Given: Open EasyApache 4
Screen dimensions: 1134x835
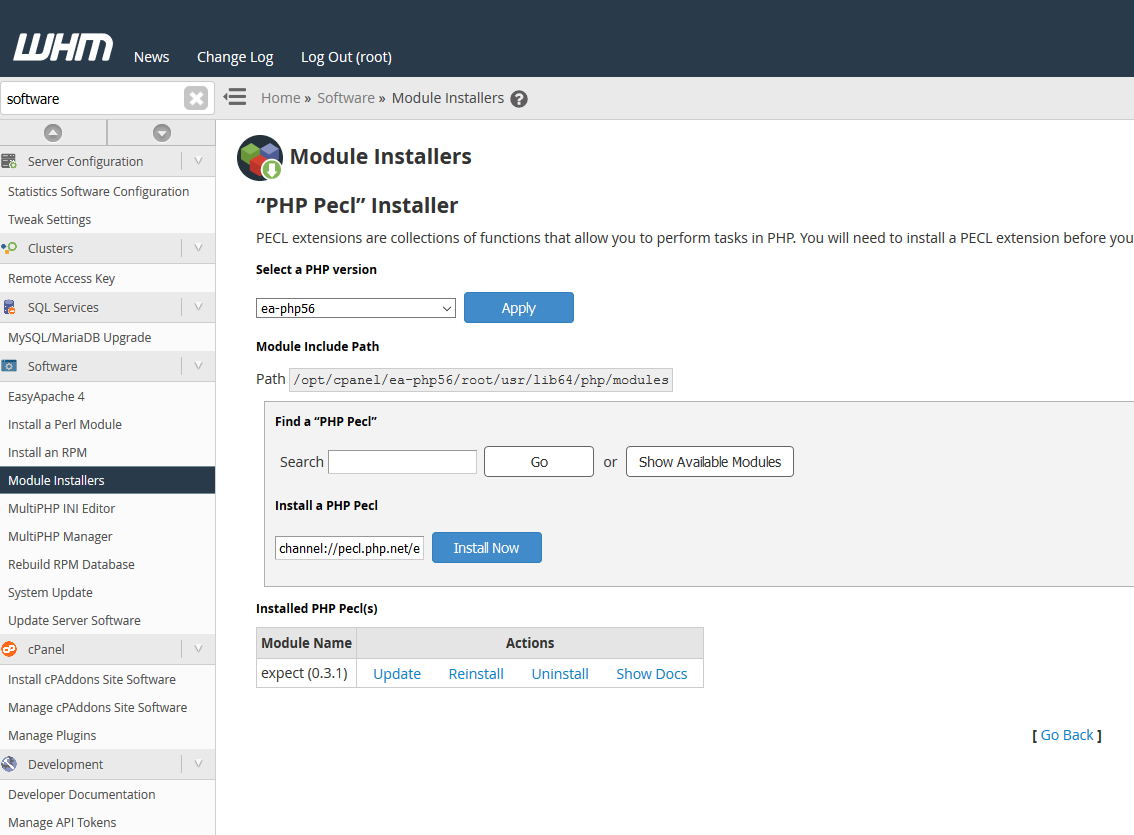Looking at the screenshot, I should coord(46,396).
